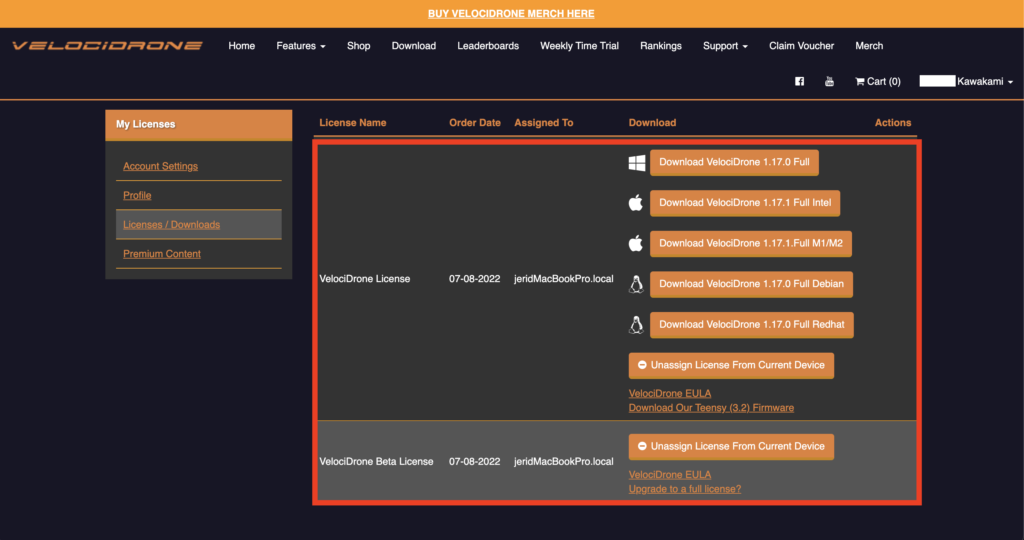The width and height of the screenshot is (1024, 540).
Task: Download VelociDrone 1.17.1 Full Intel
Action: [x=745, y=203]
